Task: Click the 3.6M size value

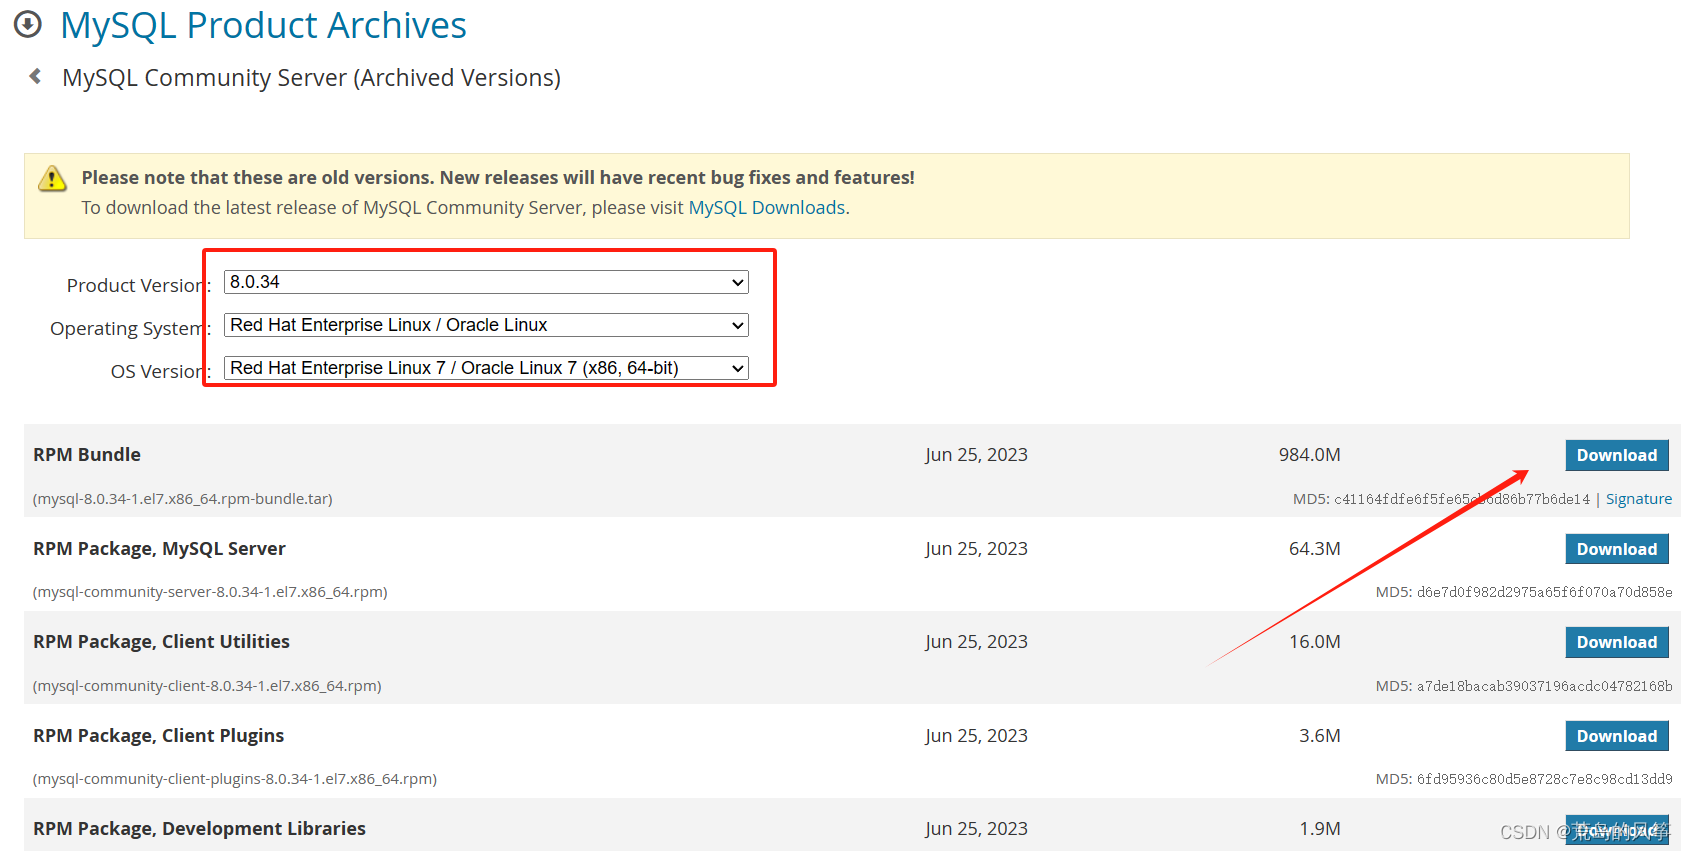Action: coord(1319,735)
